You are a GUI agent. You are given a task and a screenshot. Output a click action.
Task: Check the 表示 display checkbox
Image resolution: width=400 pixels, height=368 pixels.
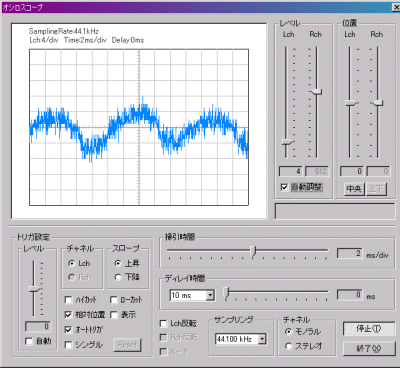pyautogui.click(x=114, y=315)
